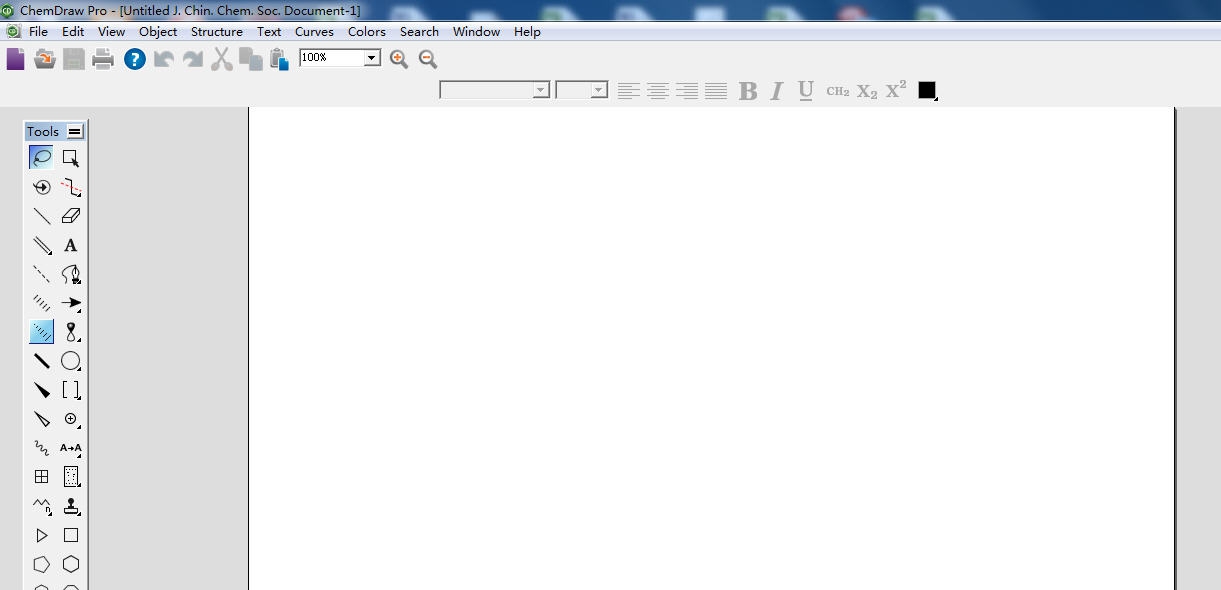
Task: Select the A→A Query tool
Action: pyautogui.click(x=71, y=448)
